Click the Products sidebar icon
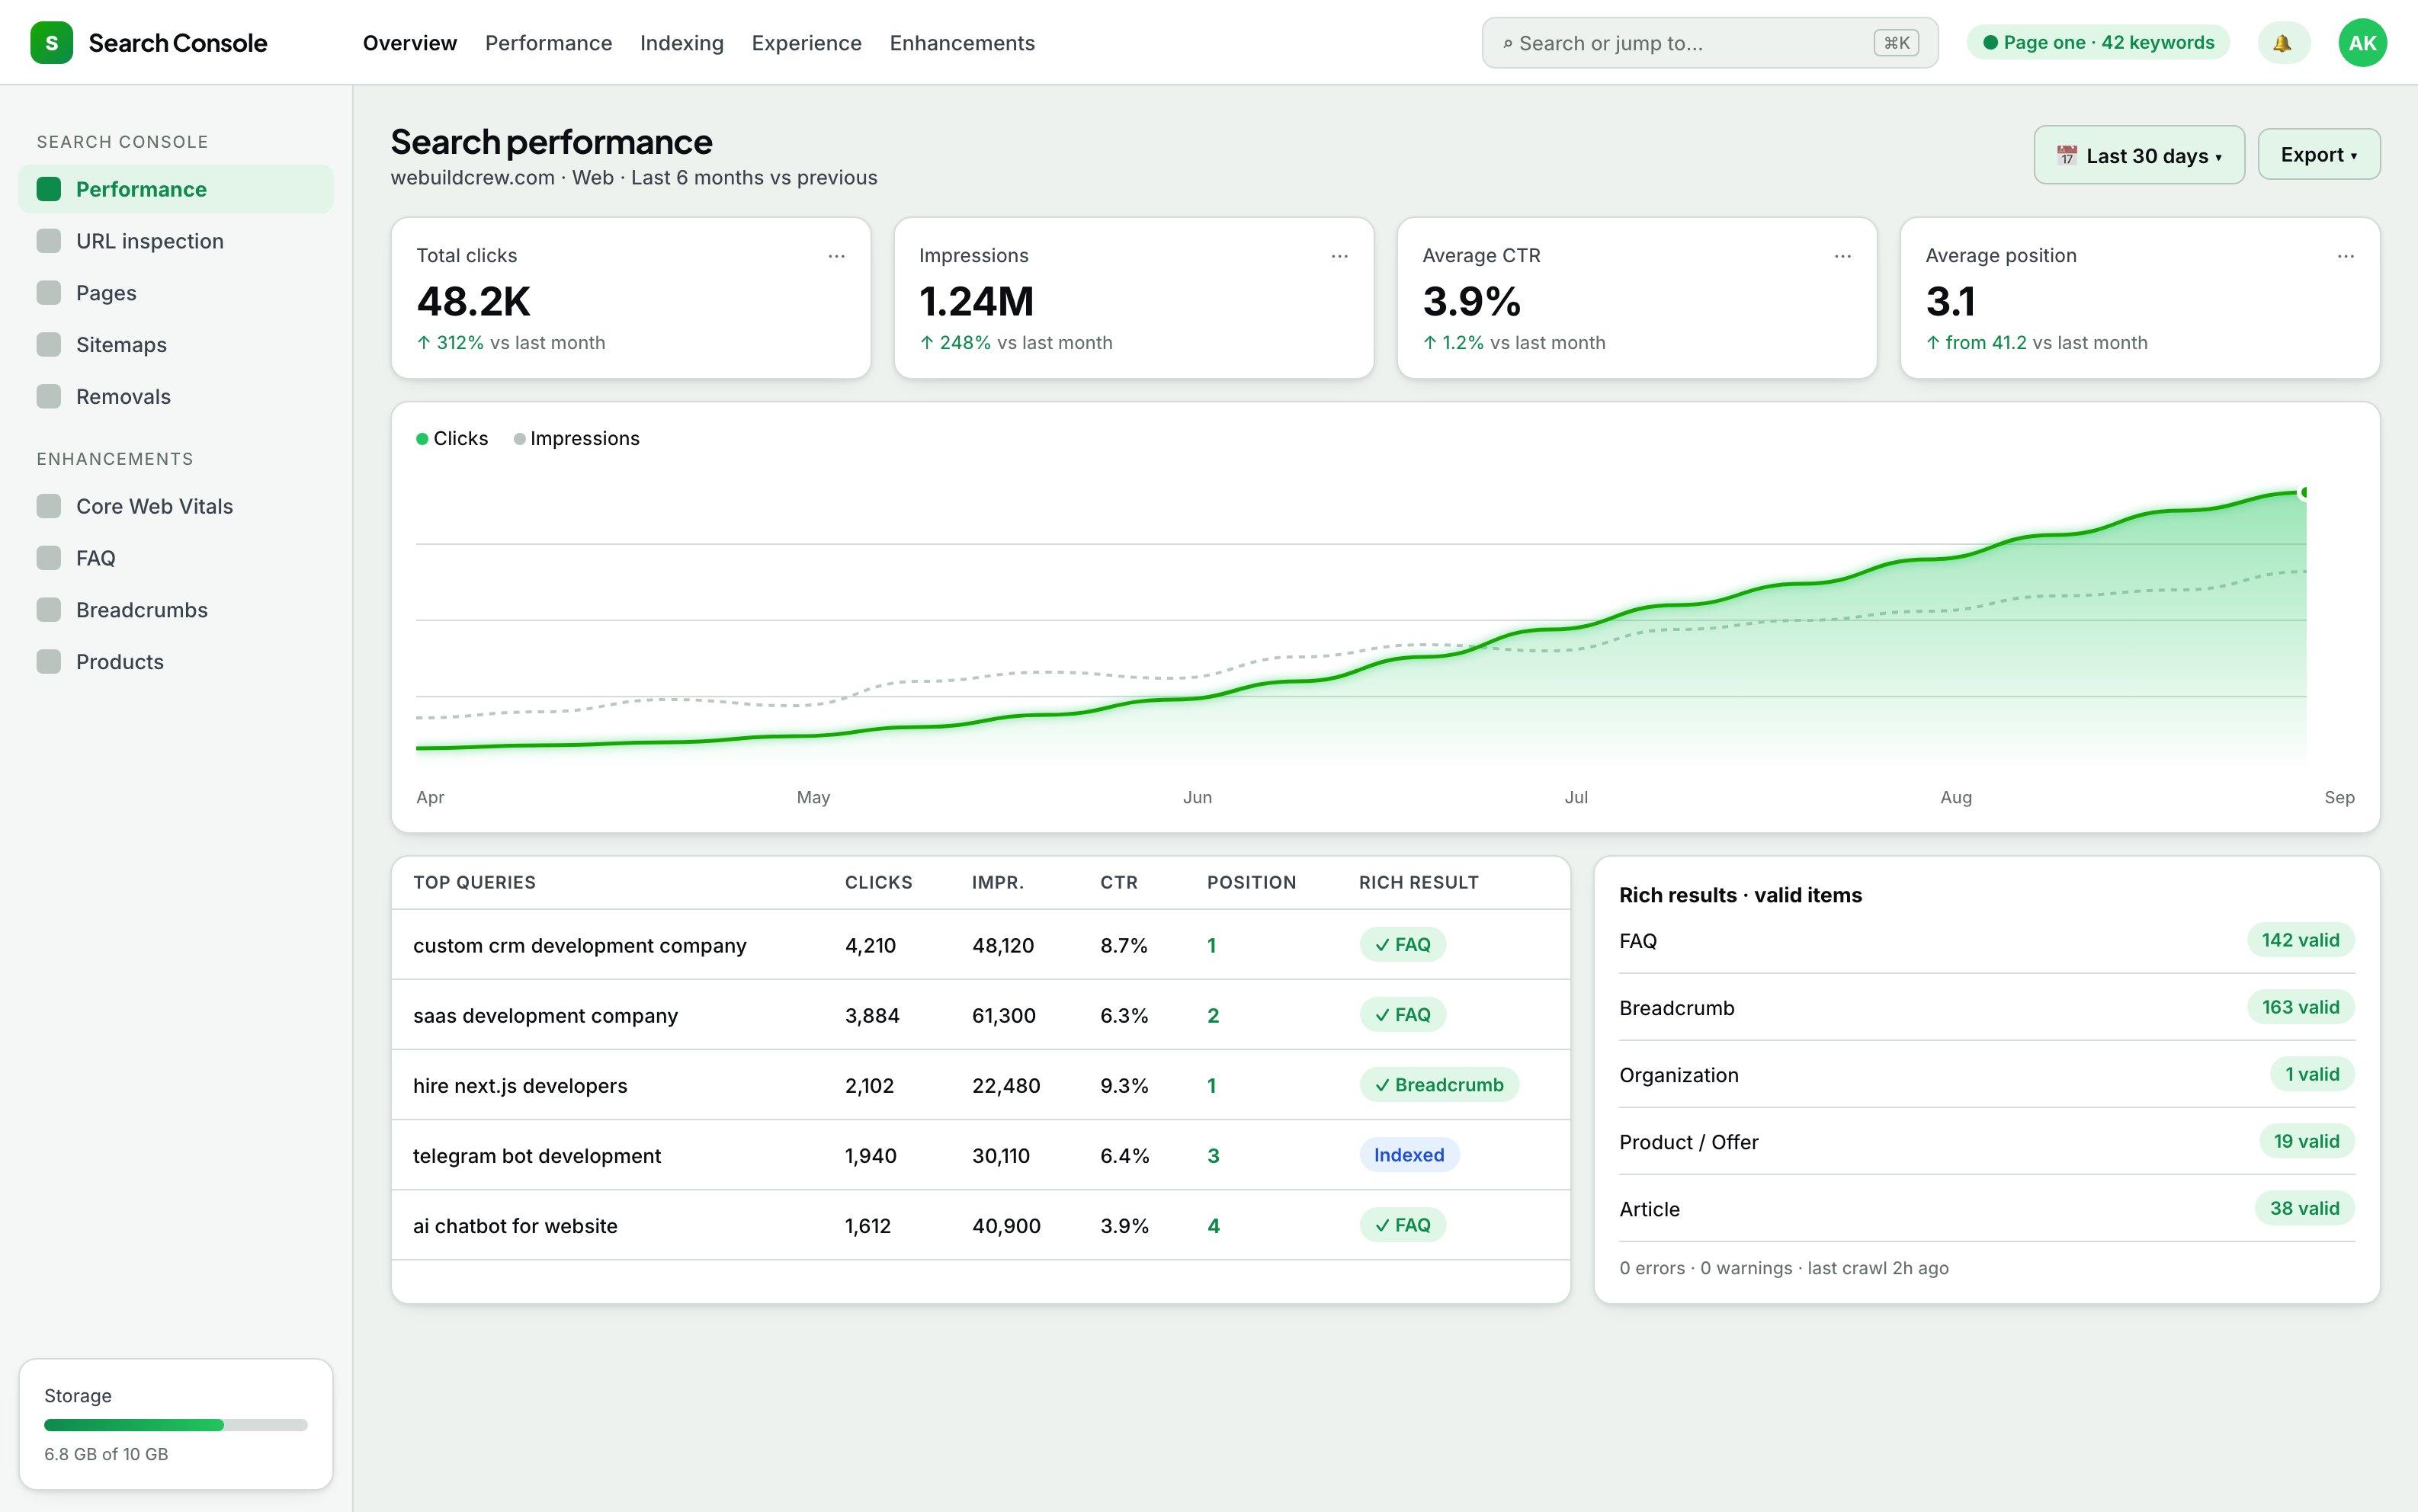The width and height of the screenshot is (2418, 1512). point(49,662)
